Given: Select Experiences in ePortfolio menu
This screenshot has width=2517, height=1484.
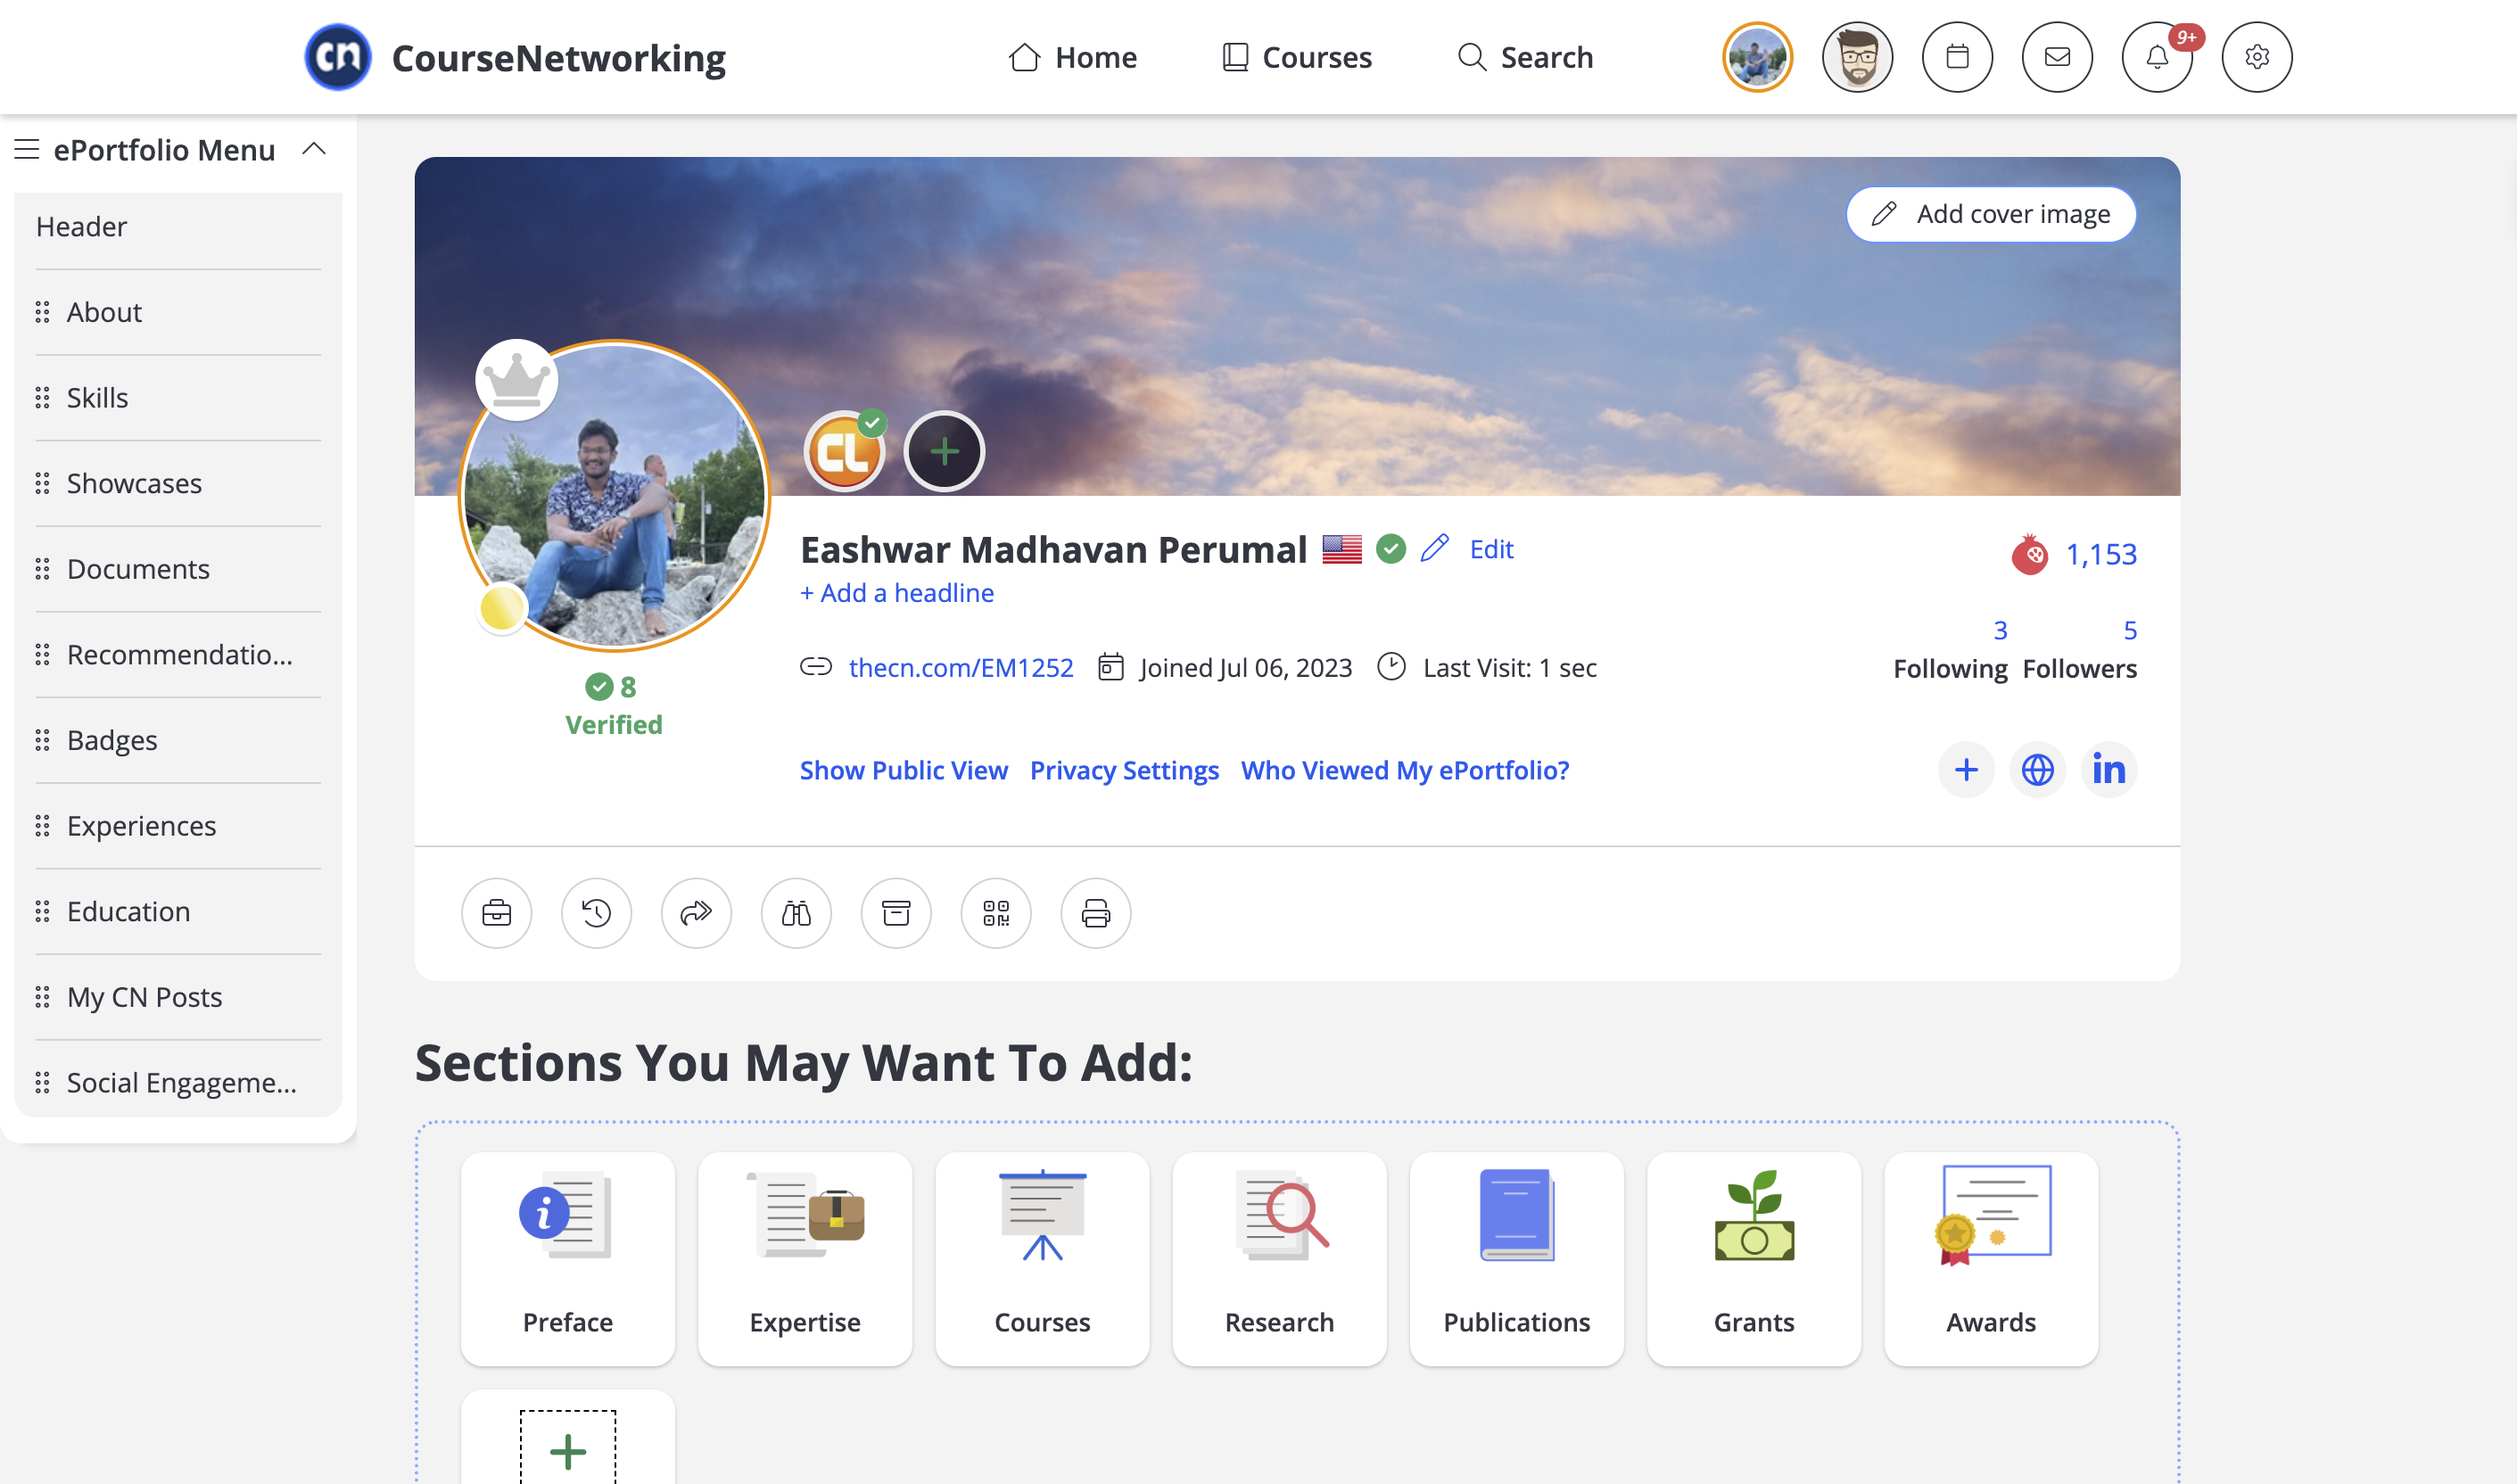Looking at the screenshot, I should (178, 826).
